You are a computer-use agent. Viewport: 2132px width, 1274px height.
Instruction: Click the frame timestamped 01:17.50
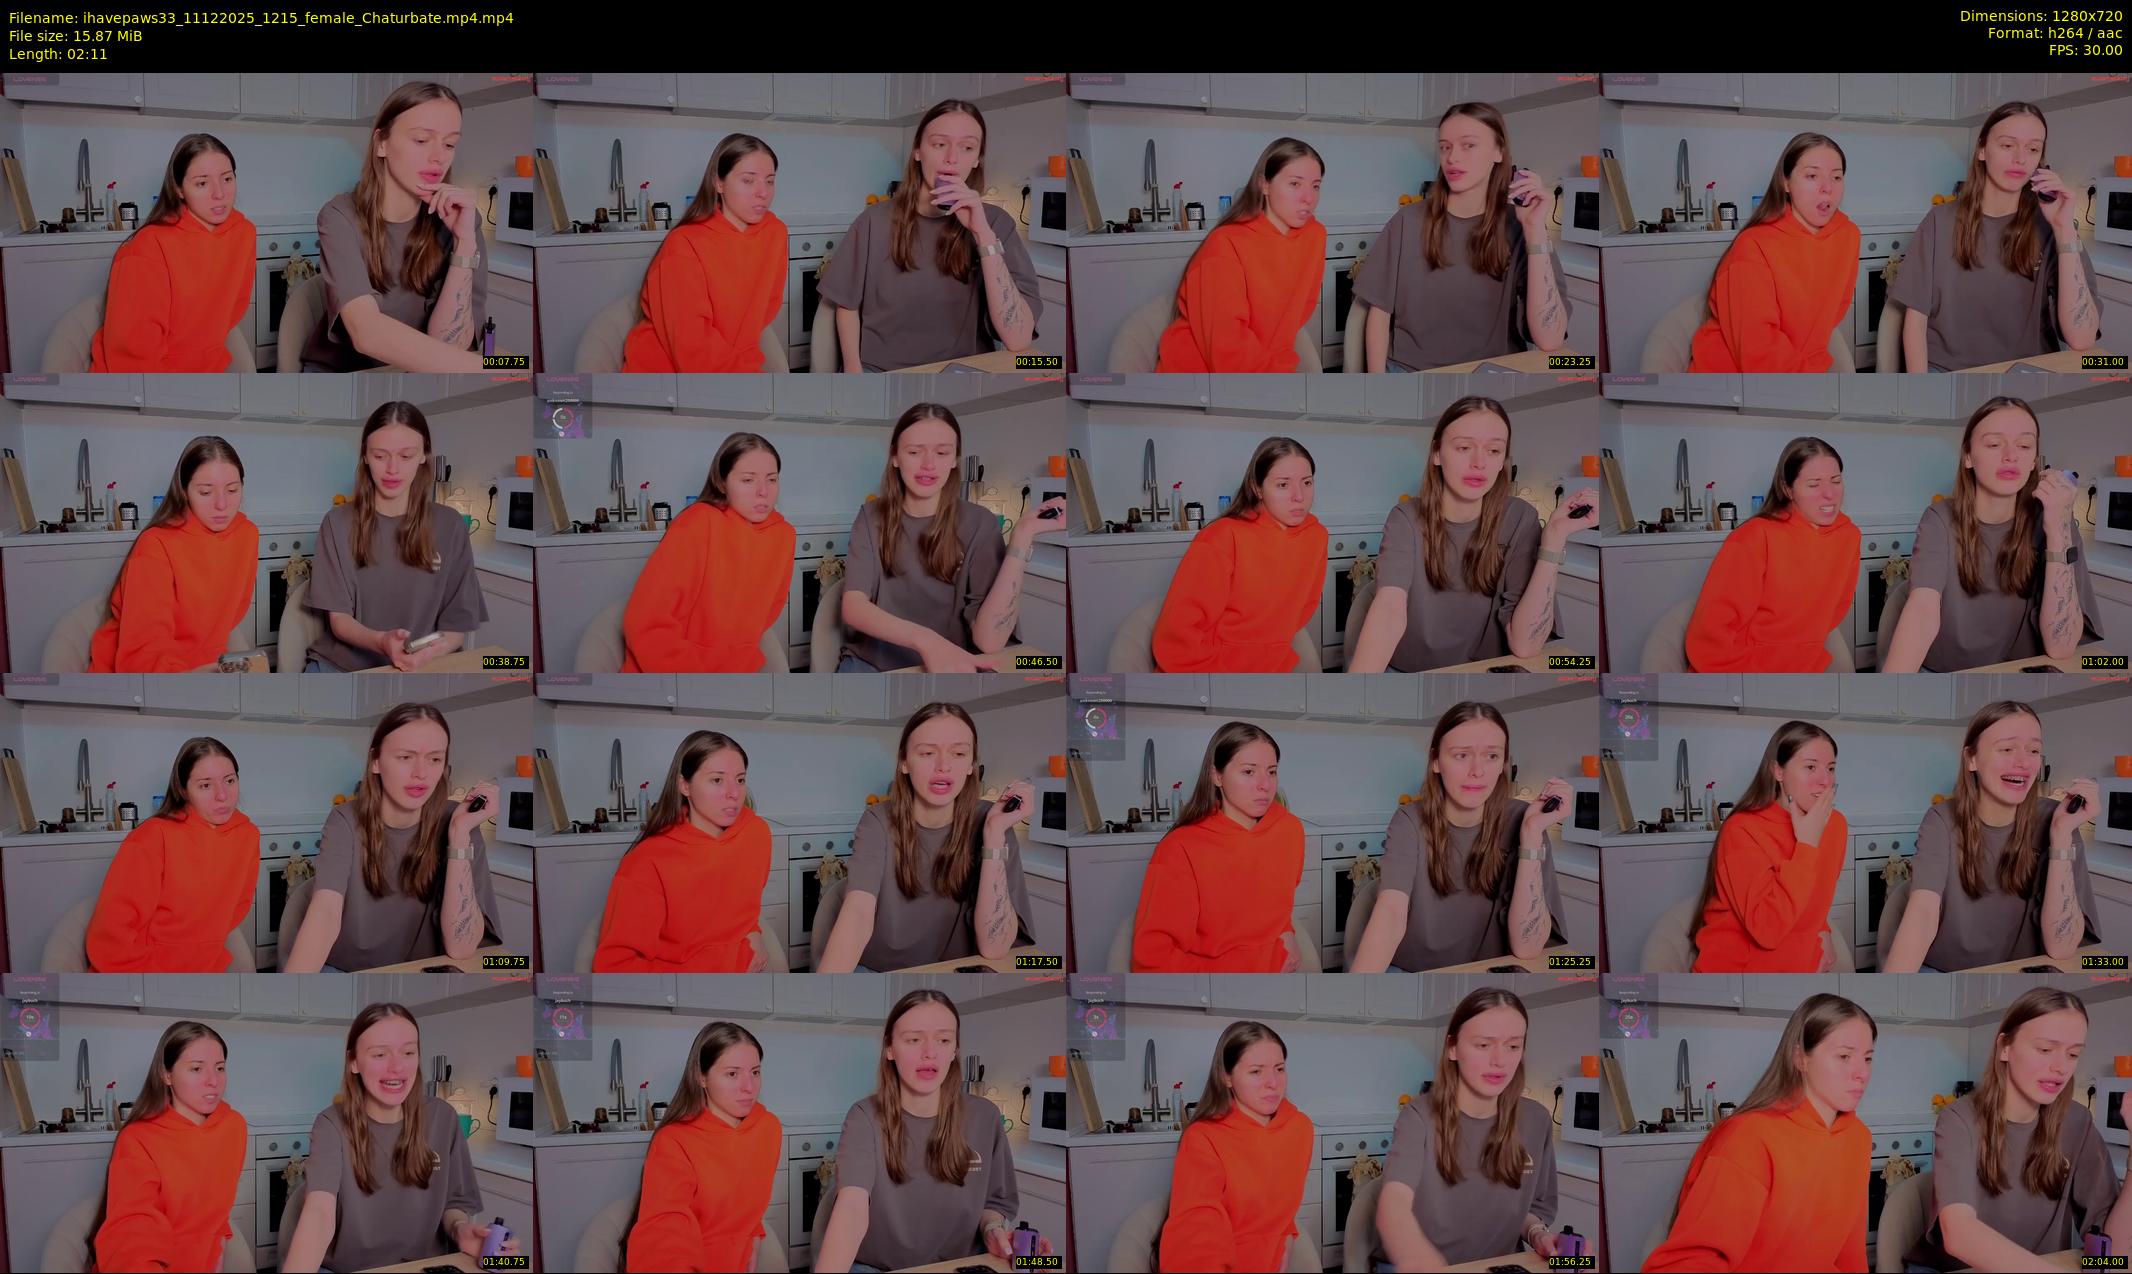pos(799,822)
